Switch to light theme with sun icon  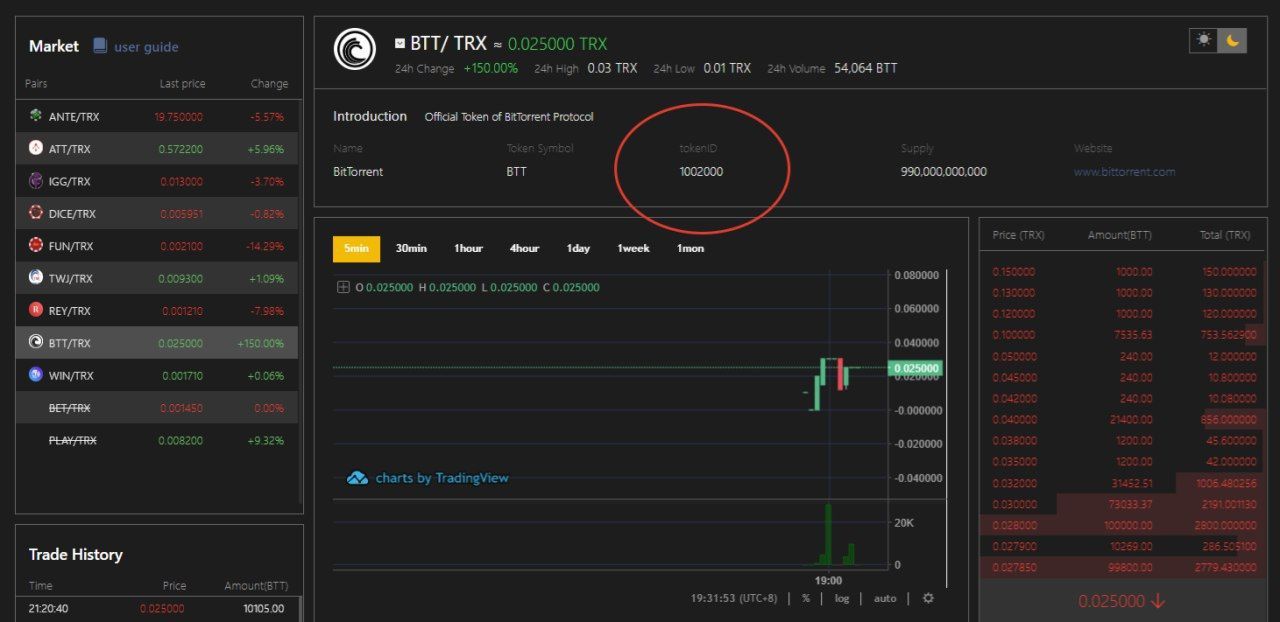[x=1203, y=40]
